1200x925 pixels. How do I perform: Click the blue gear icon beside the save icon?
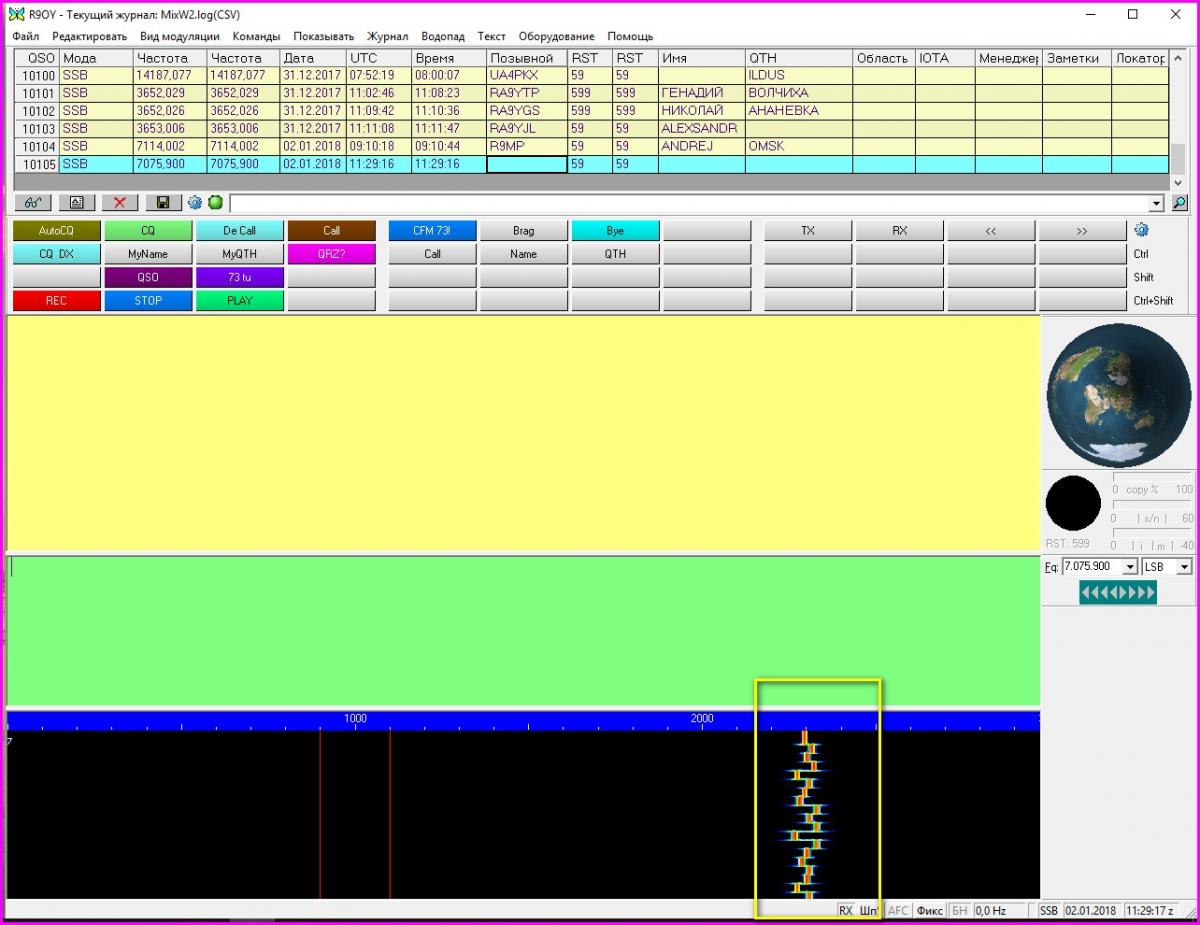(x=195, y=202)
